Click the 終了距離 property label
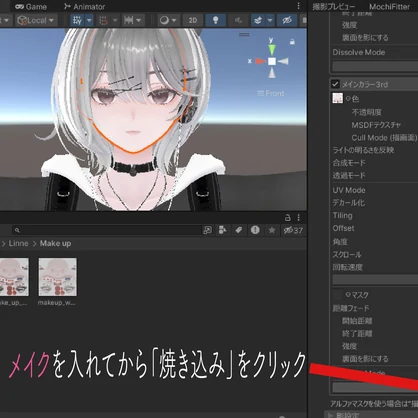418x418 pixels. coord(357,334)
